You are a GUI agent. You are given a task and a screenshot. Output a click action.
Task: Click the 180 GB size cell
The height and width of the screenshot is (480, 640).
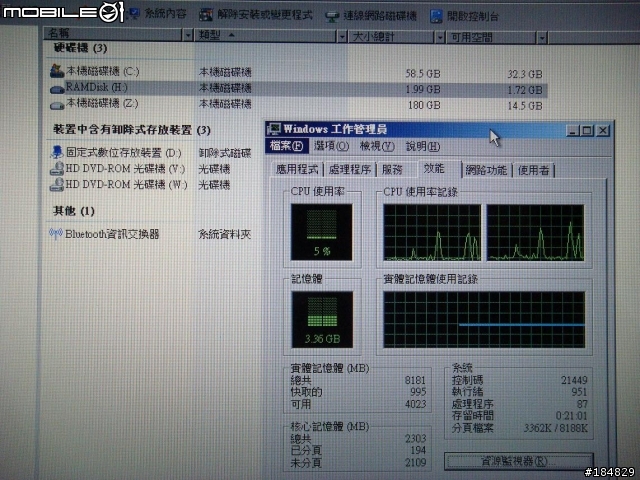click(424, 105)
